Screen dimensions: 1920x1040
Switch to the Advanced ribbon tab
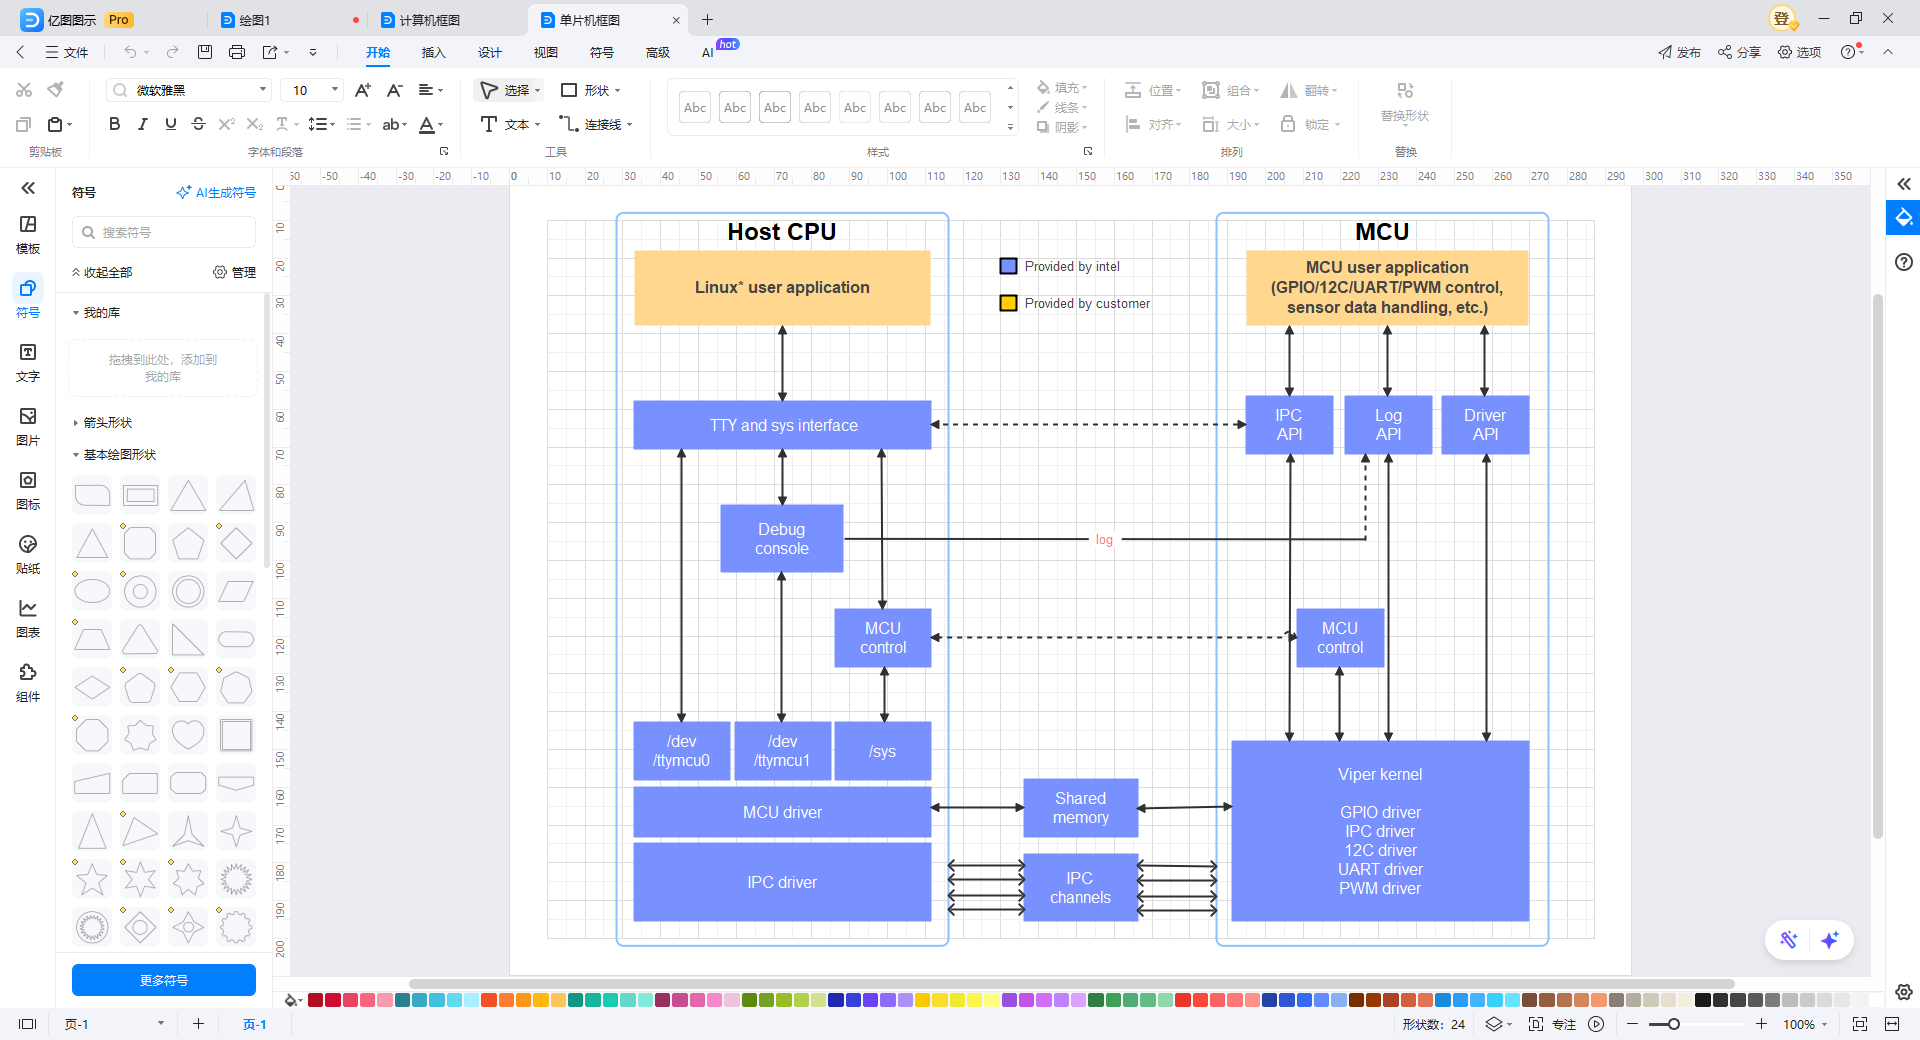657,52
